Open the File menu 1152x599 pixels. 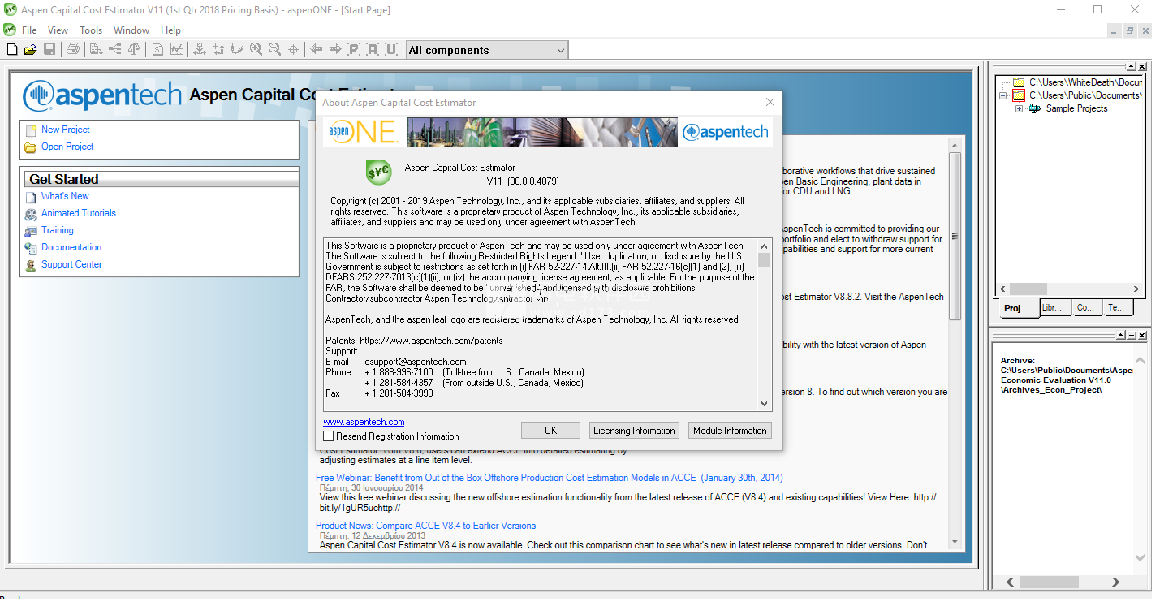[x=29, y=30]
